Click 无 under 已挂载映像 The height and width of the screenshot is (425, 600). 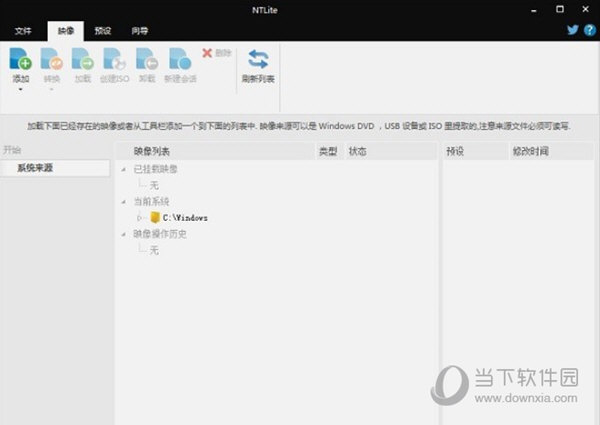(154, 186)
